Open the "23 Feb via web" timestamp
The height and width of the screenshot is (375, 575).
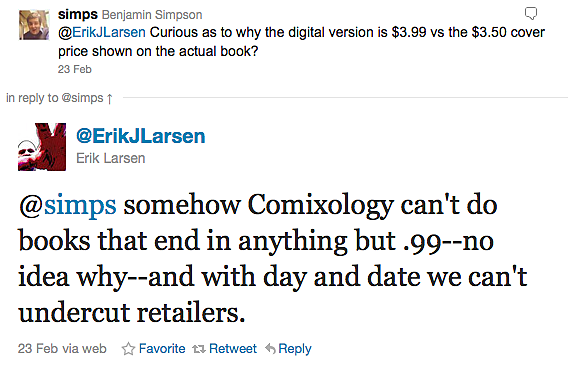click(62, 348)
